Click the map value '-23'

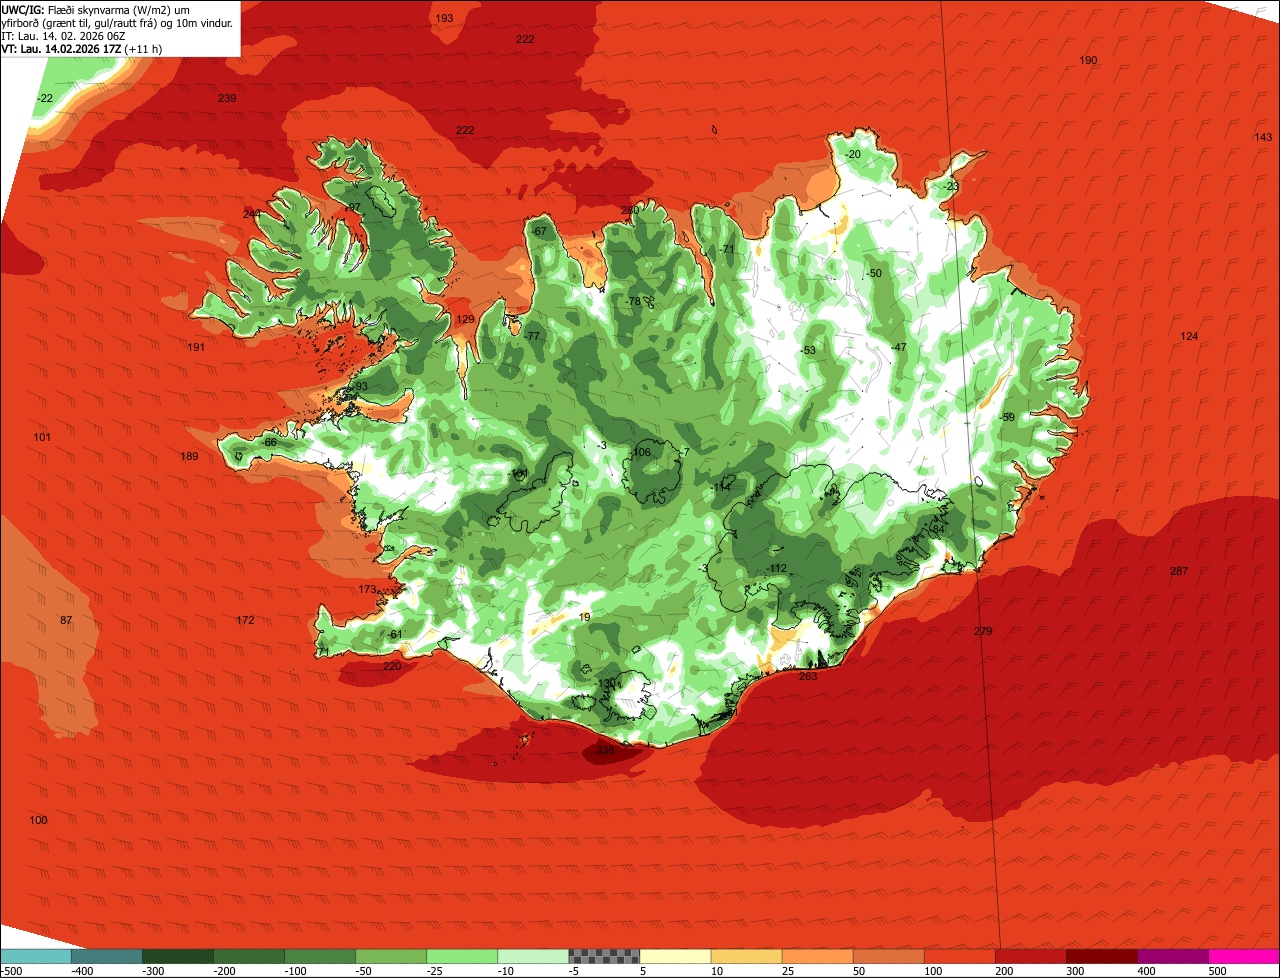950,186
